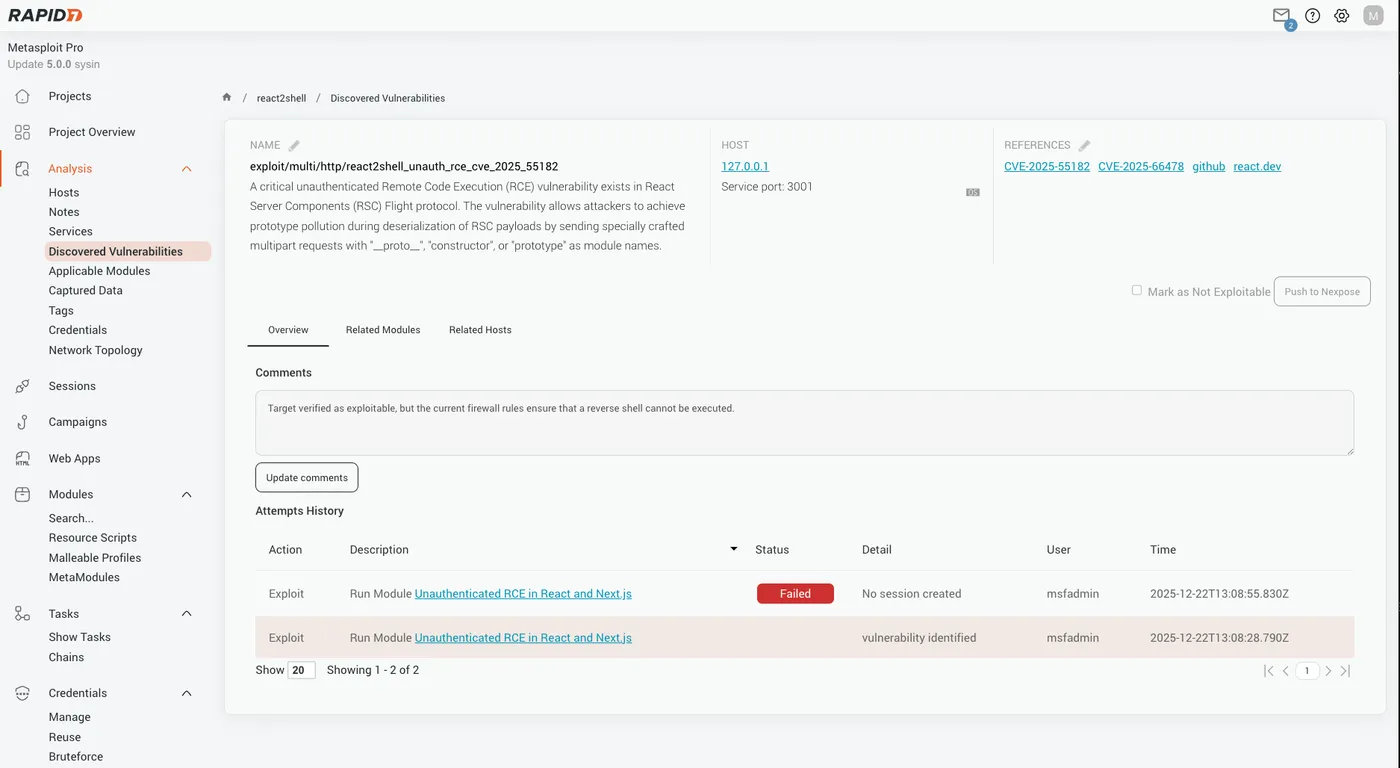Collapse the Tasks section
This screenshot has height=768, width=1400.
tap(186, 613)
